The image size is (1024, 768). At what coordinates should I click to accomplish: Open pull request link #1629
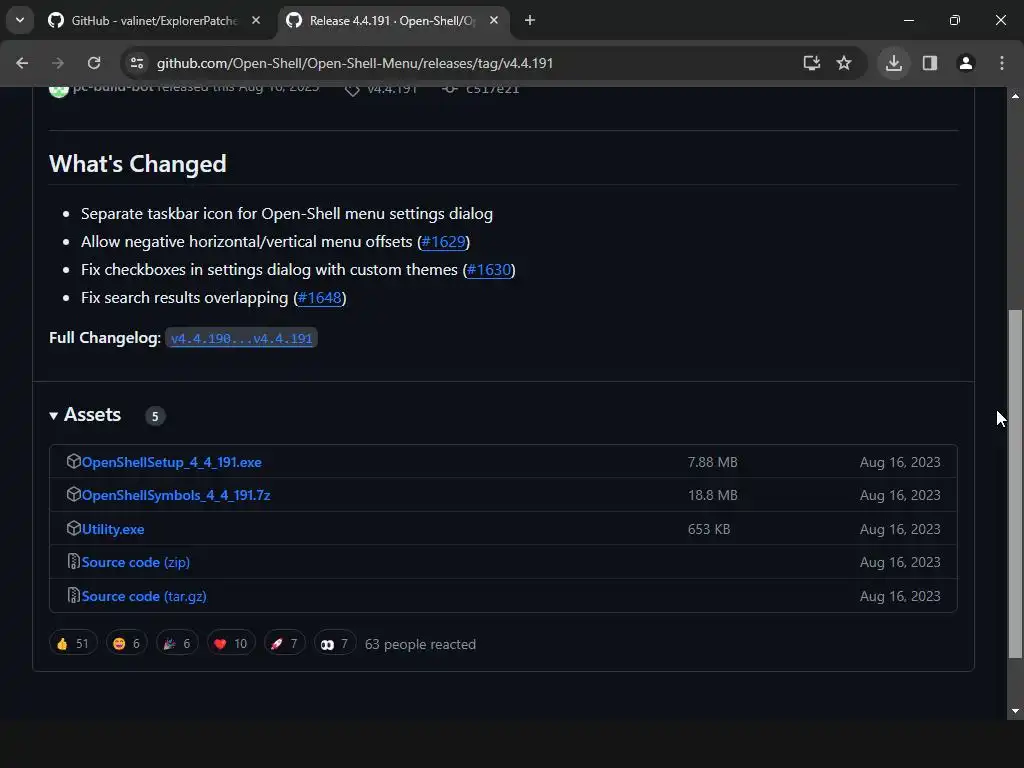pyautogui.click(x=443, y=242)
